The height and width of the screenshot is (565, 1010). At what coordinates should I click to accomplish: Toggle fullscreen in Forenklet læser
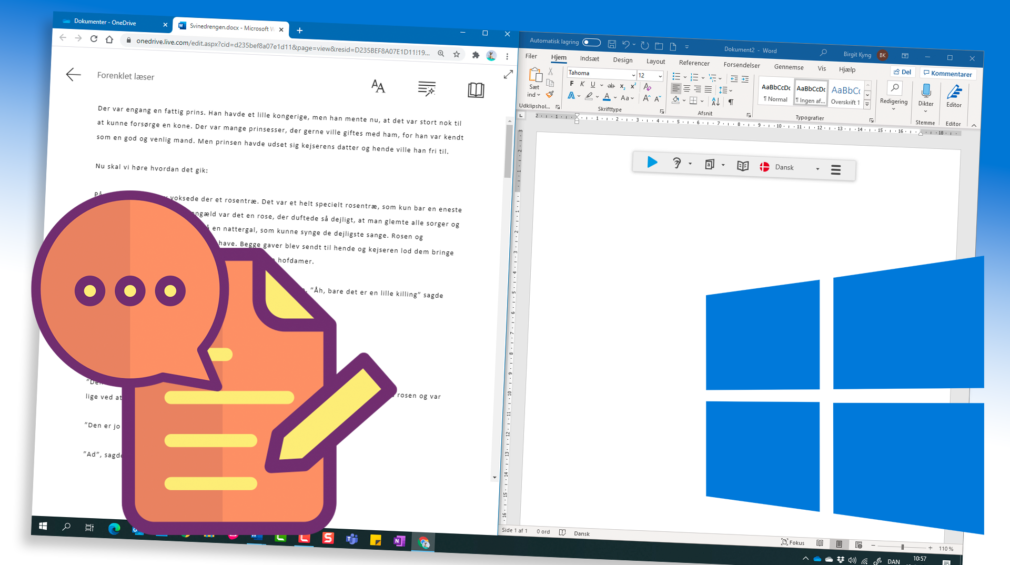508,74
